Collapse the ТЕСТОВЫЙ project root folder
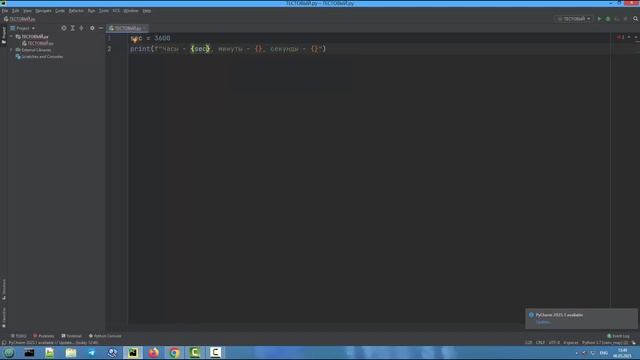640x360 pixels. (11, 36)
